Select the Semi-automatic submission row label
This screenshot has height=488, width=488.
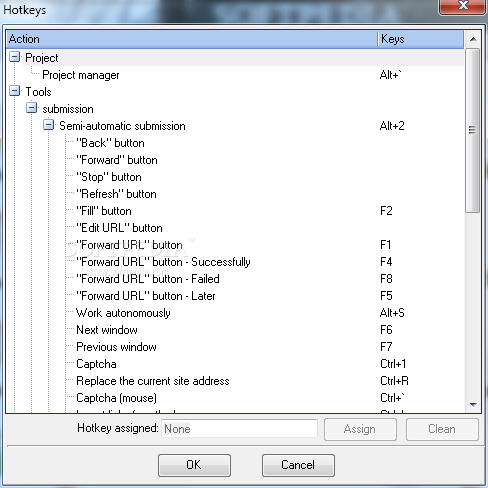(x=122, y=126)
